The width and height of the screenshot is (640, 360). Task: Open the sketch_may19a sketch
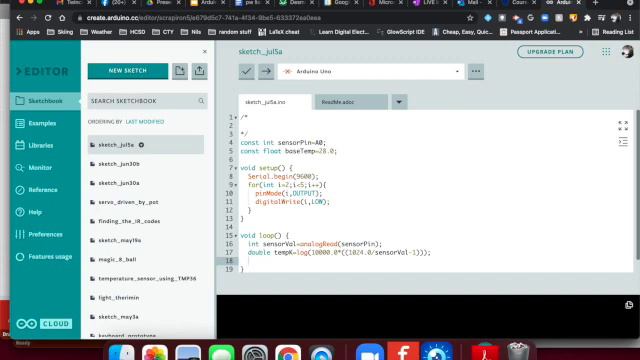click(x=146, y=240)
